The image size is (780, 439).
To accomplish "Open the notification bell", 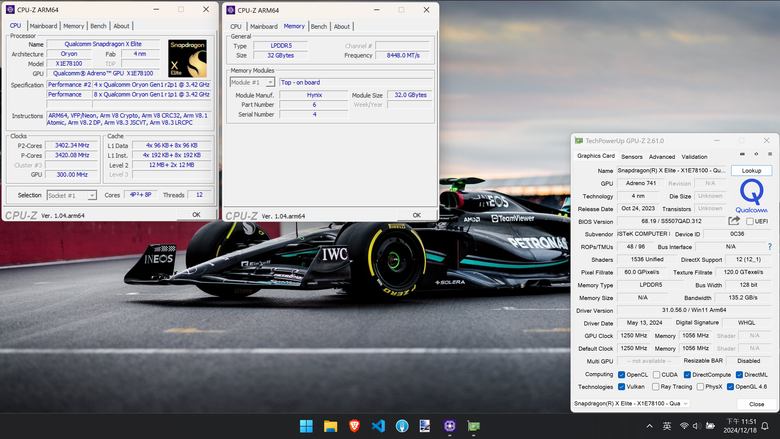I will 765,426.
